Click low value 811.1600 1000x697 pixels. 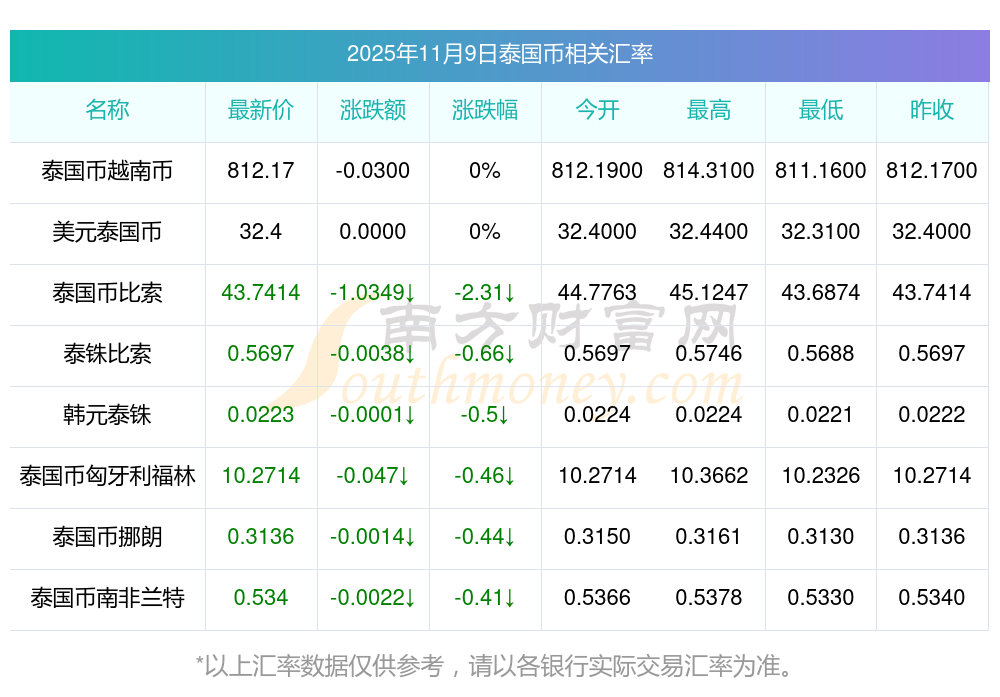point(821,171)
